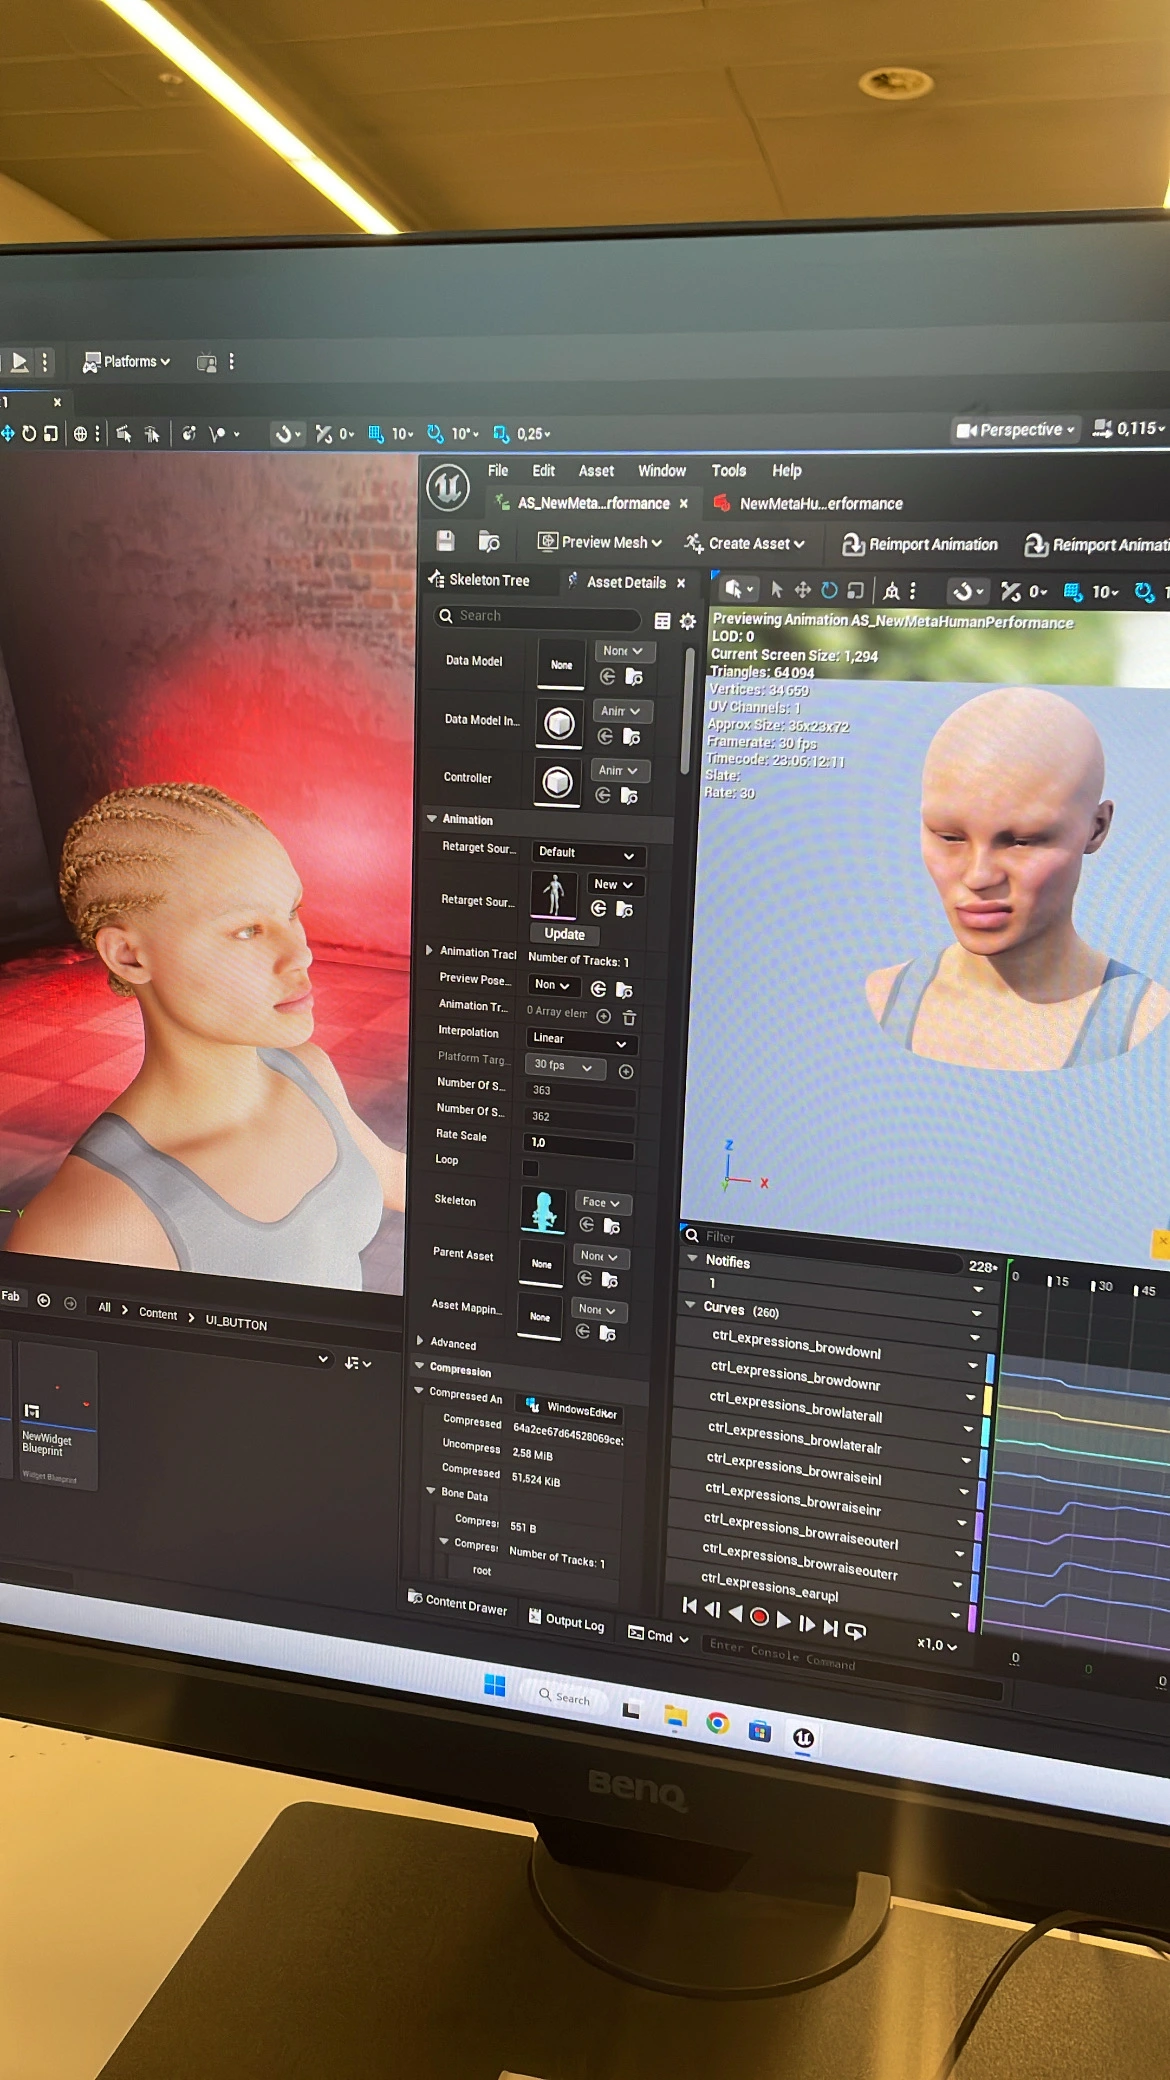The height and width of the screenshot is (2080, 1170).
Task: Expand the Advanced section
Action: tap(420, 1341)
